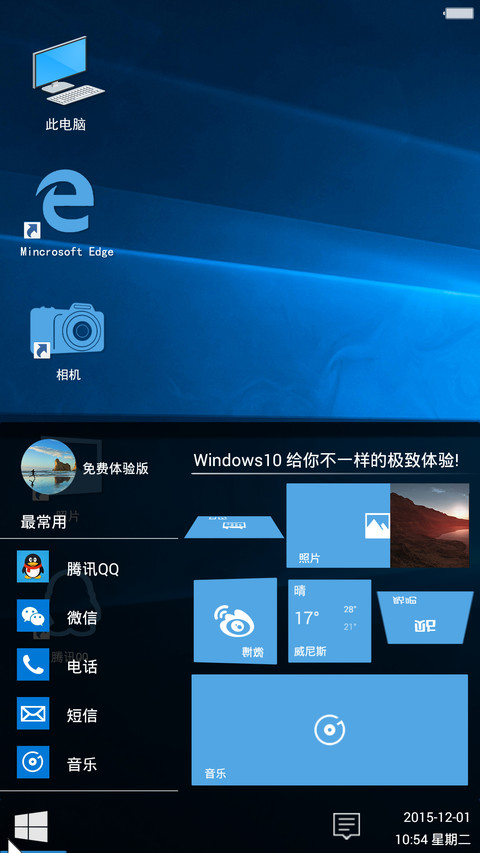Open the large 音乐 music tile
Image resolution: width=480 pixels, height=853 pixels.
(x=329, y=730)
